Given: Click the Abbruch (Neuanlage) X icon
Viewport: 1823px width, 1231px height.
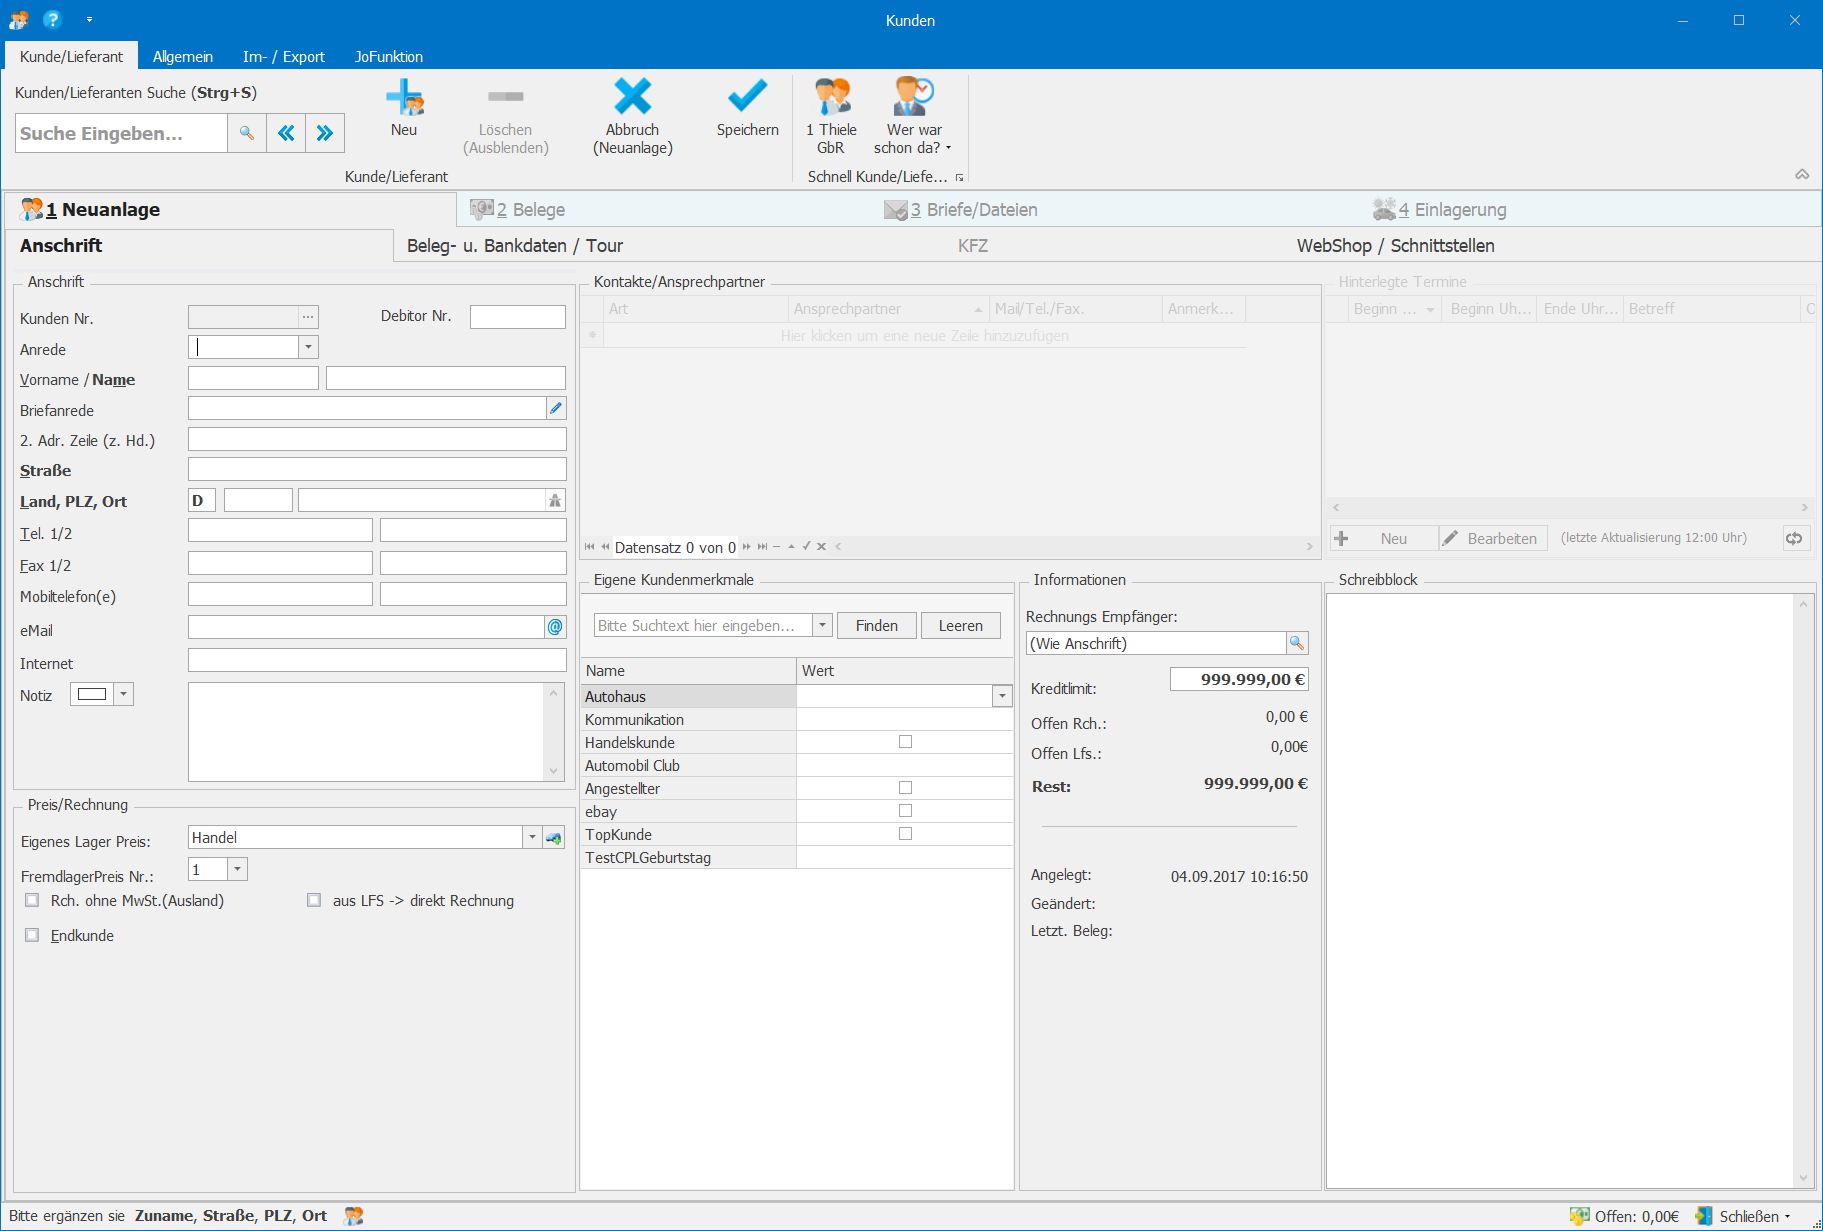Looking at the screenshot, I should tap(632, 97).
